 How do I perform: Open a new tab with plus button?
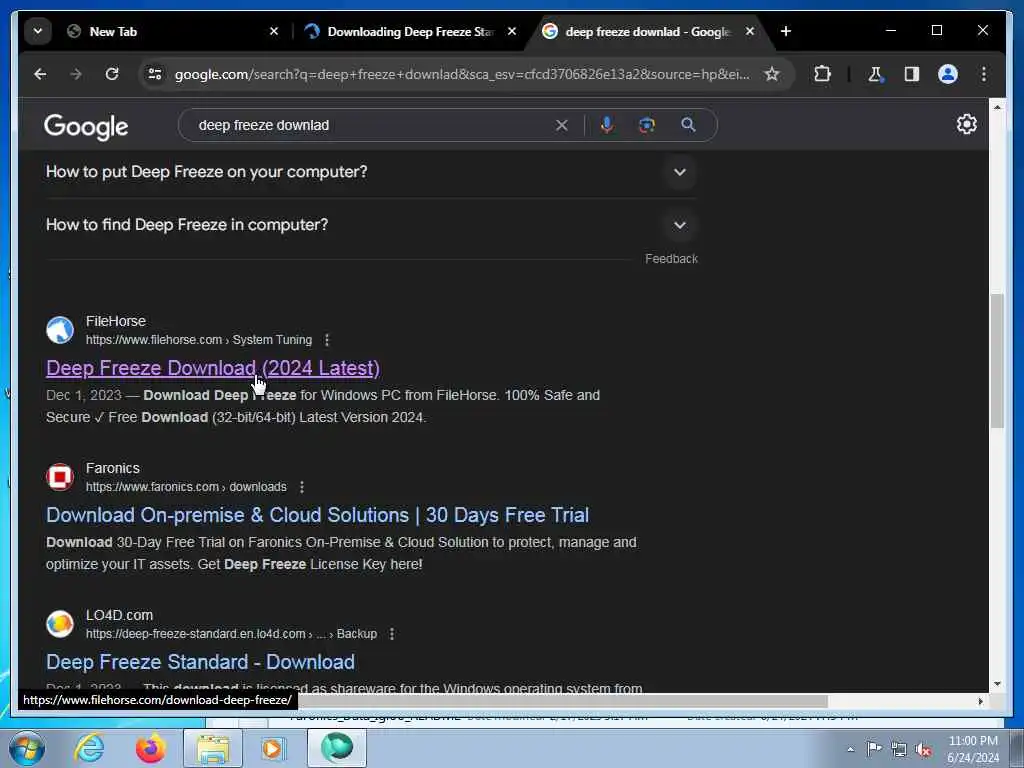786,31
